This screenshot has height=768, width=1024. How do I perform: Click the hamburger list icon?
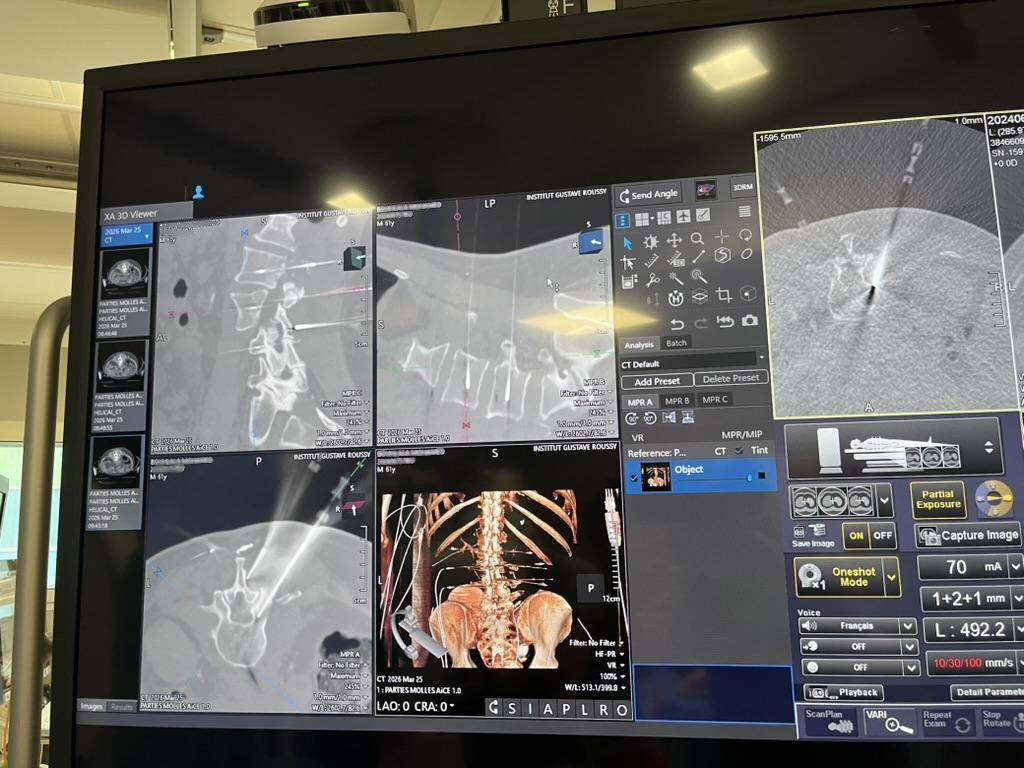tap(744, 211)
